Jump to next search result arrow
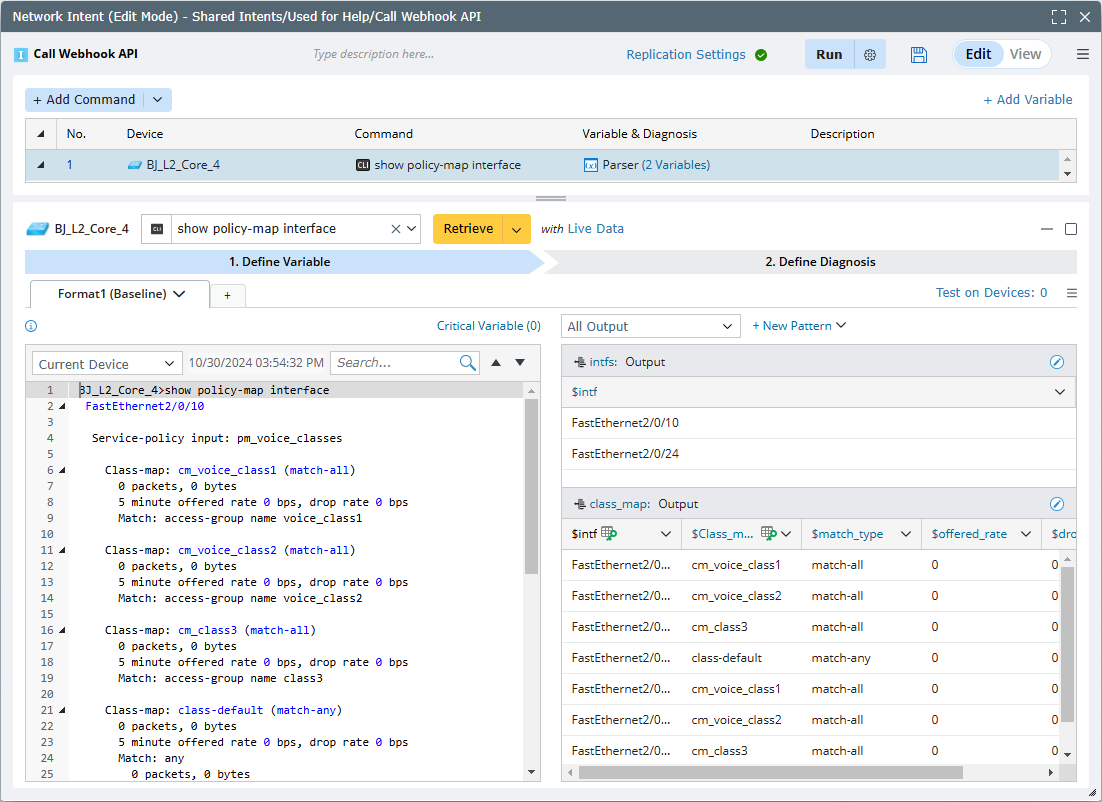This screenshot has height=802, width=1102. [520, 363]
